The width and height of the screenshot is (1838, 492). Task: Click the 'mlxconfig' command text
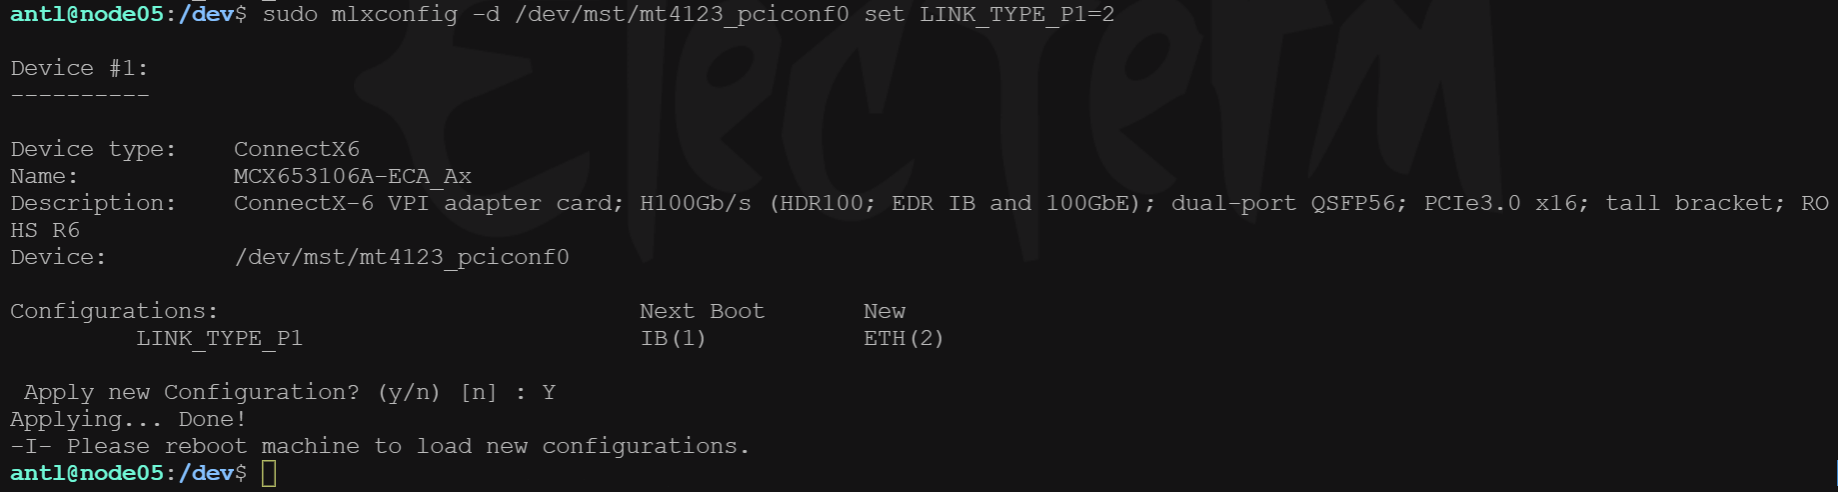click(394, 14)
